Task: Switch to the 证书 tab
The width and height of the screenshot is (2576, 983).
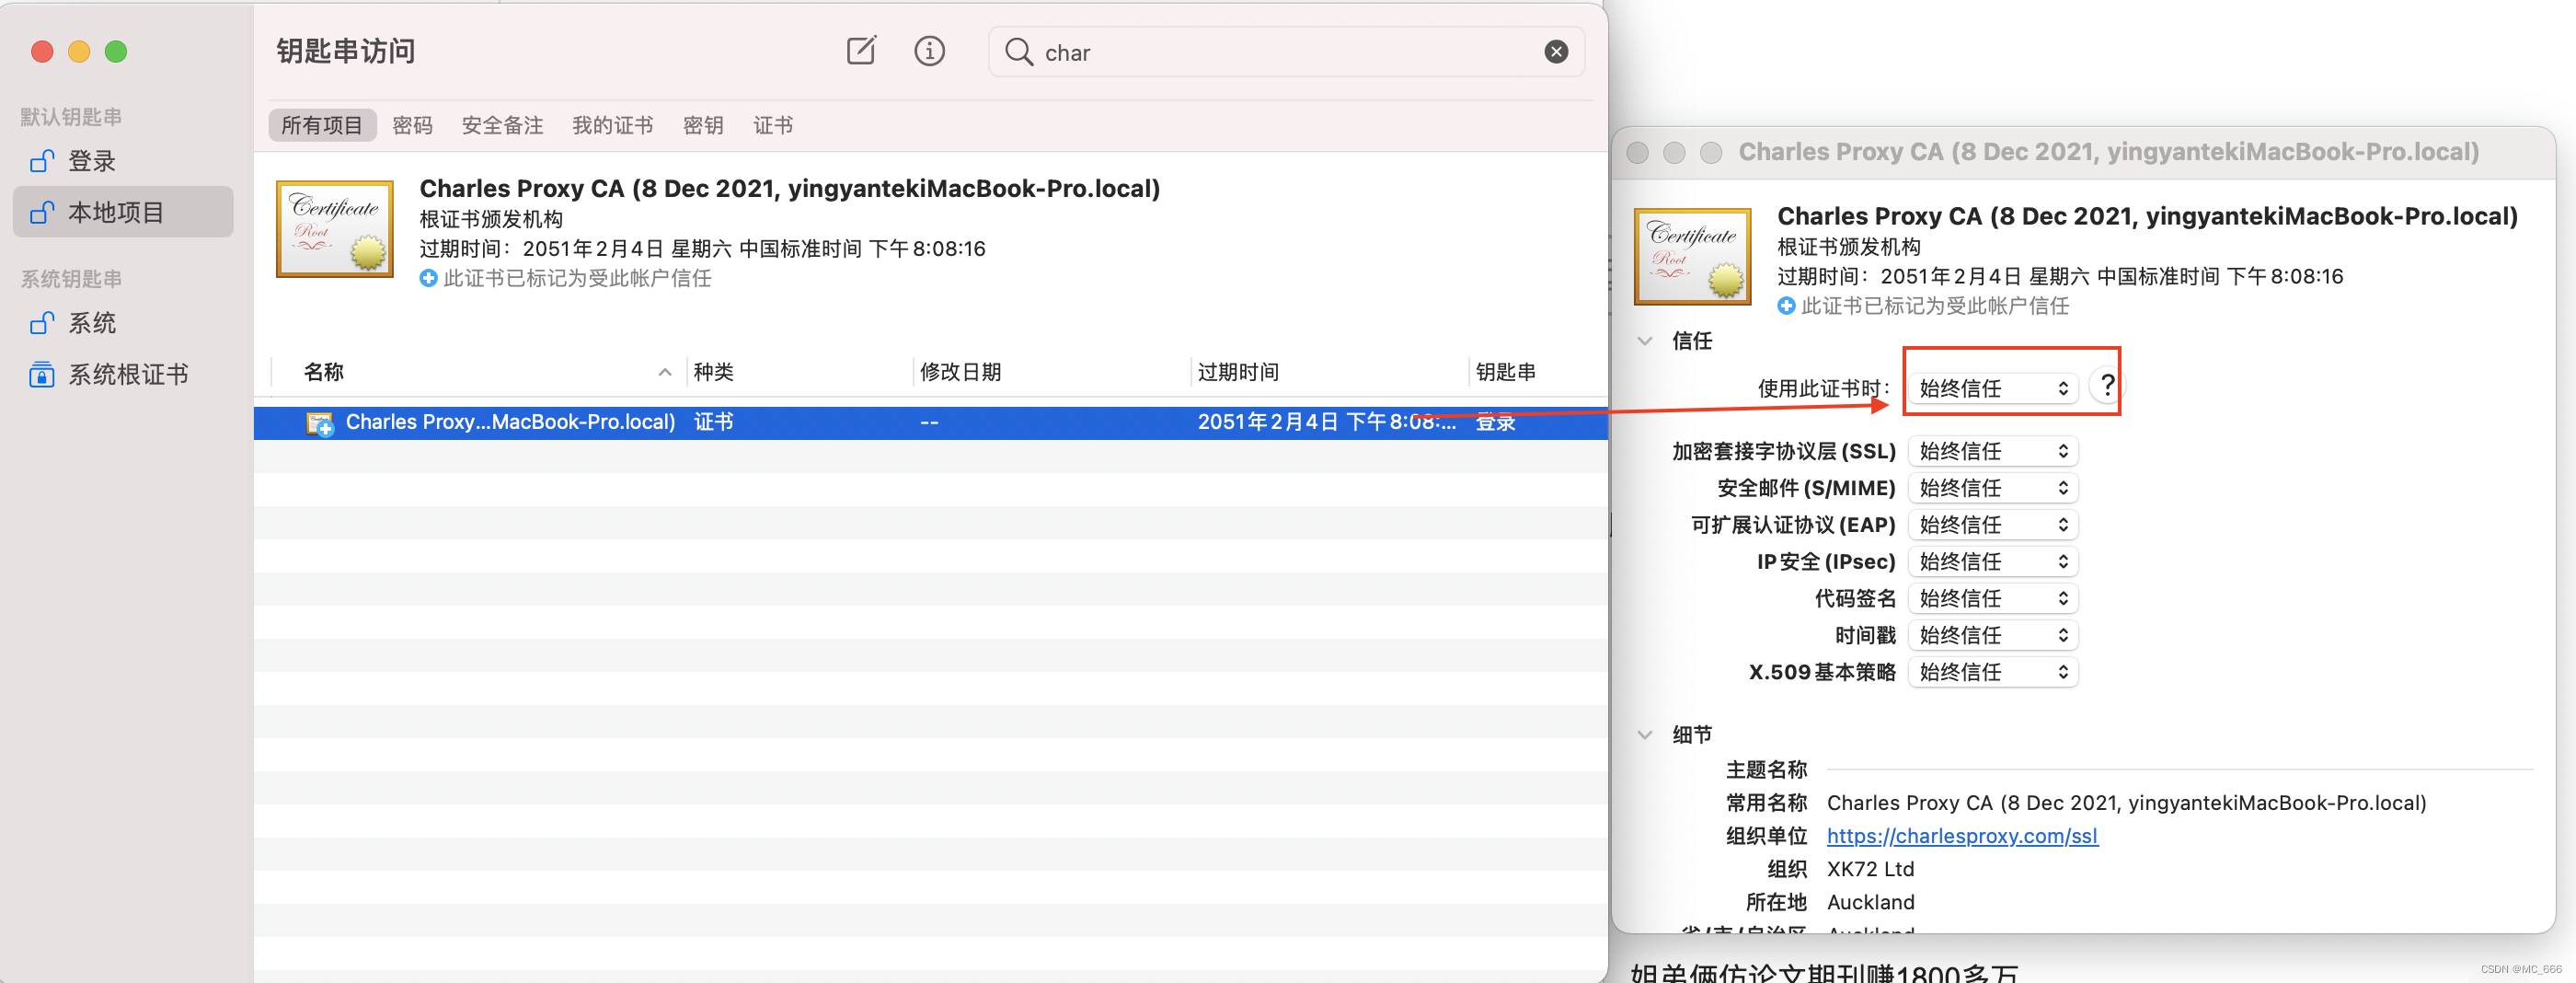Action: pyautogui.click(x=773, y=125)
